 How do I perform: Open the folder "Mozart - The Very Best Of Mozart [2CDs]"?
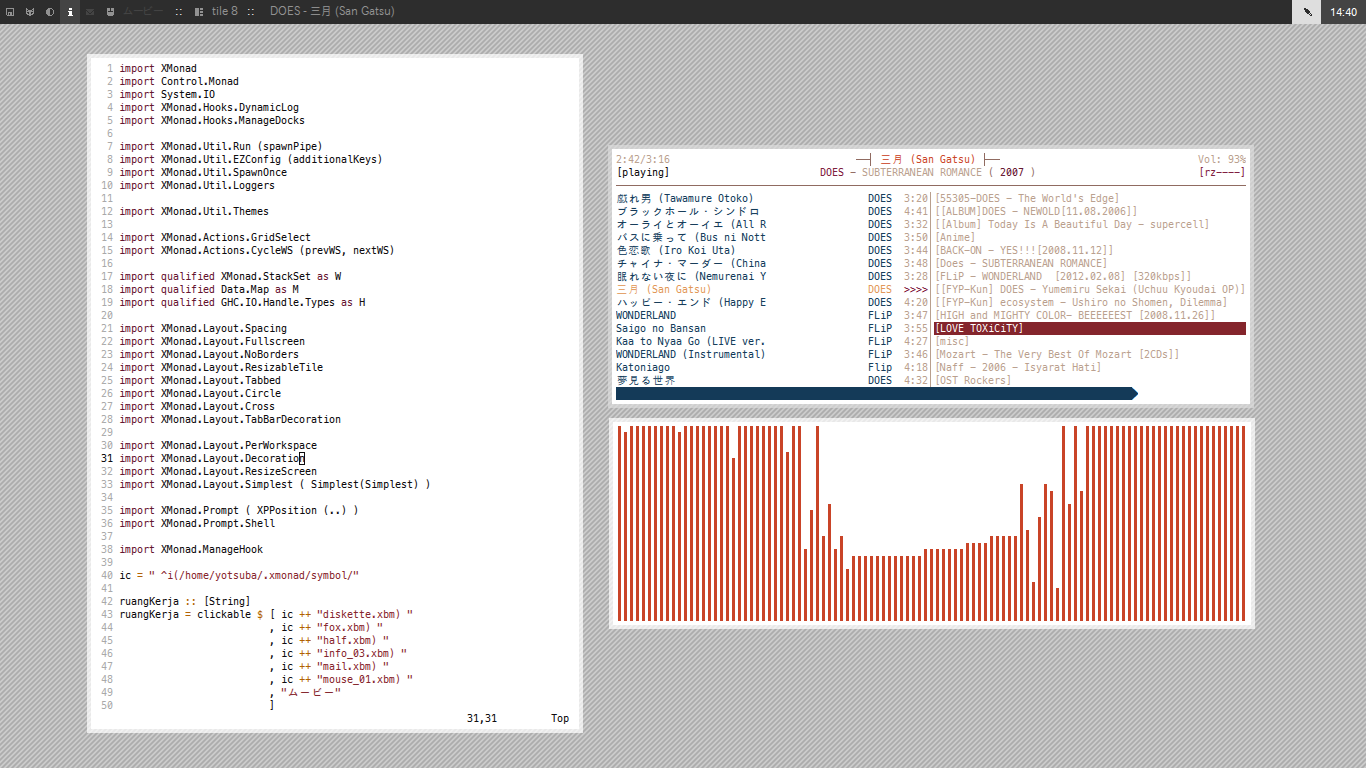[x=1057, y=354]
